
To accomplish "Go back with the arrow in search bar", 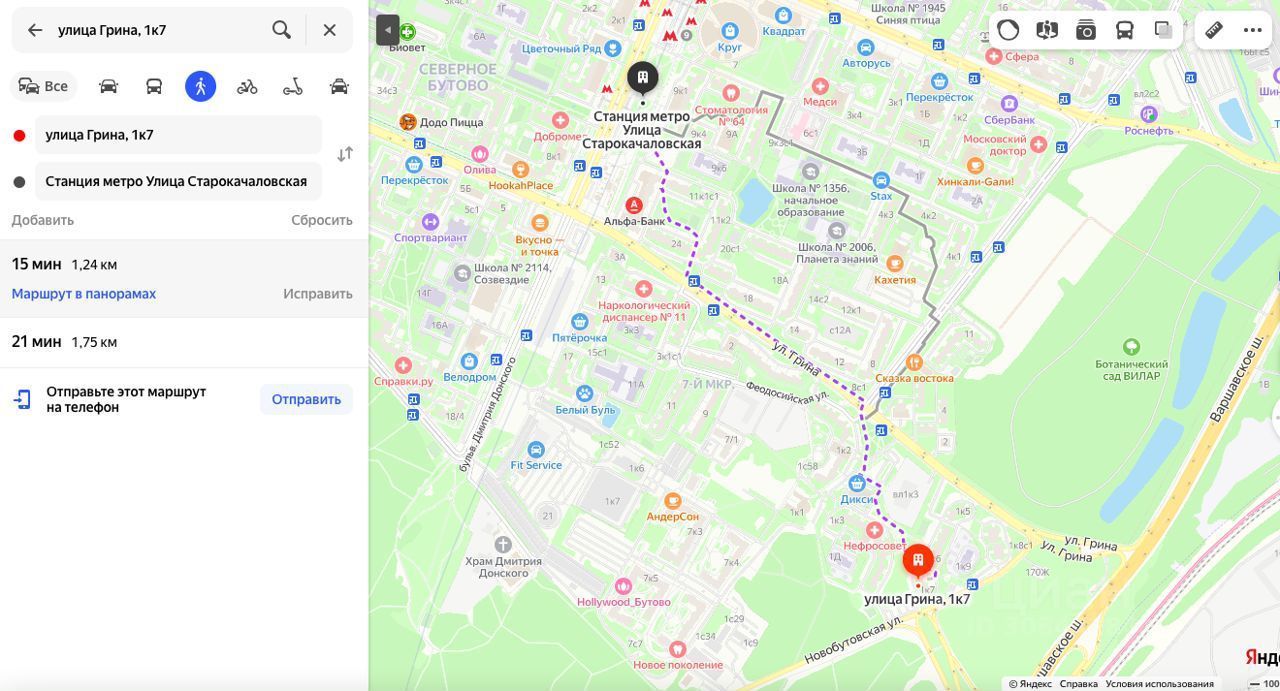I will click(35, 30).
